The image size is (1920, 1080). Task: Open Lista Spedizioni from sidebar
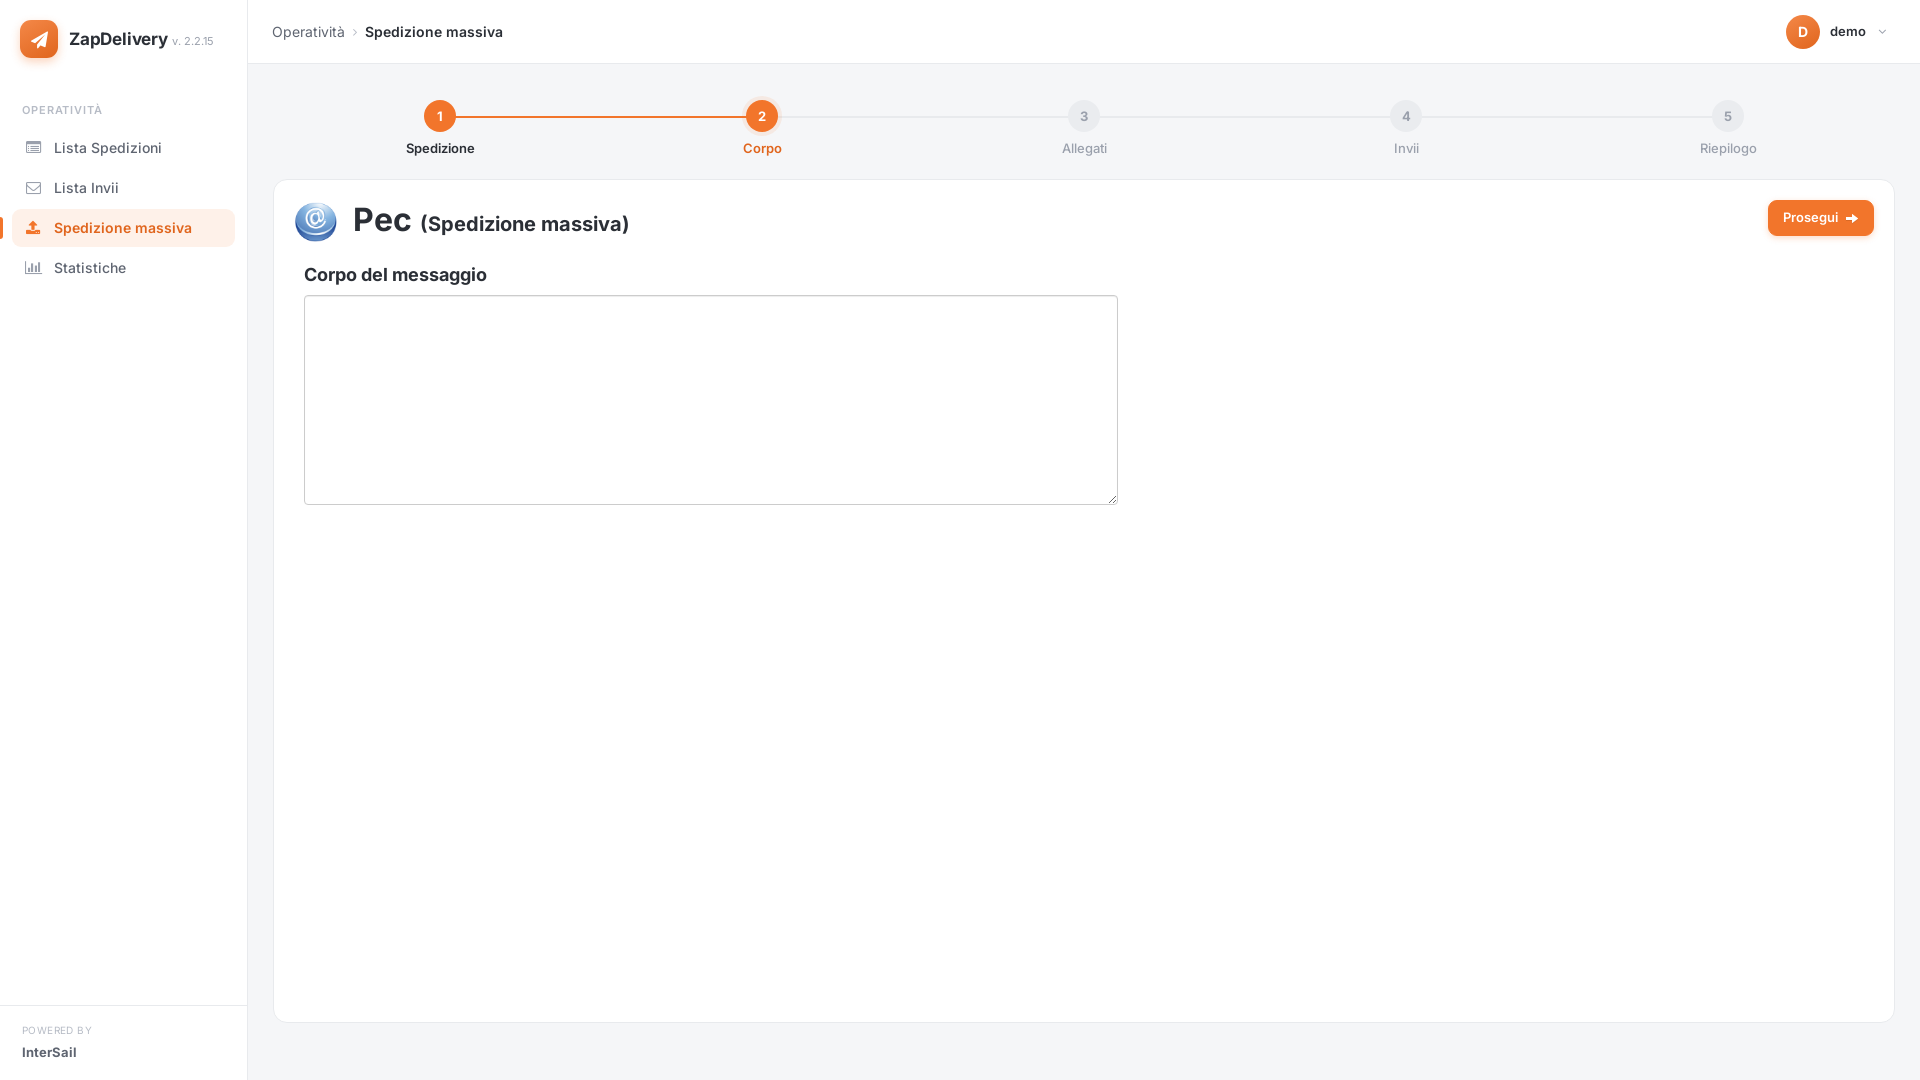[123, 148]
